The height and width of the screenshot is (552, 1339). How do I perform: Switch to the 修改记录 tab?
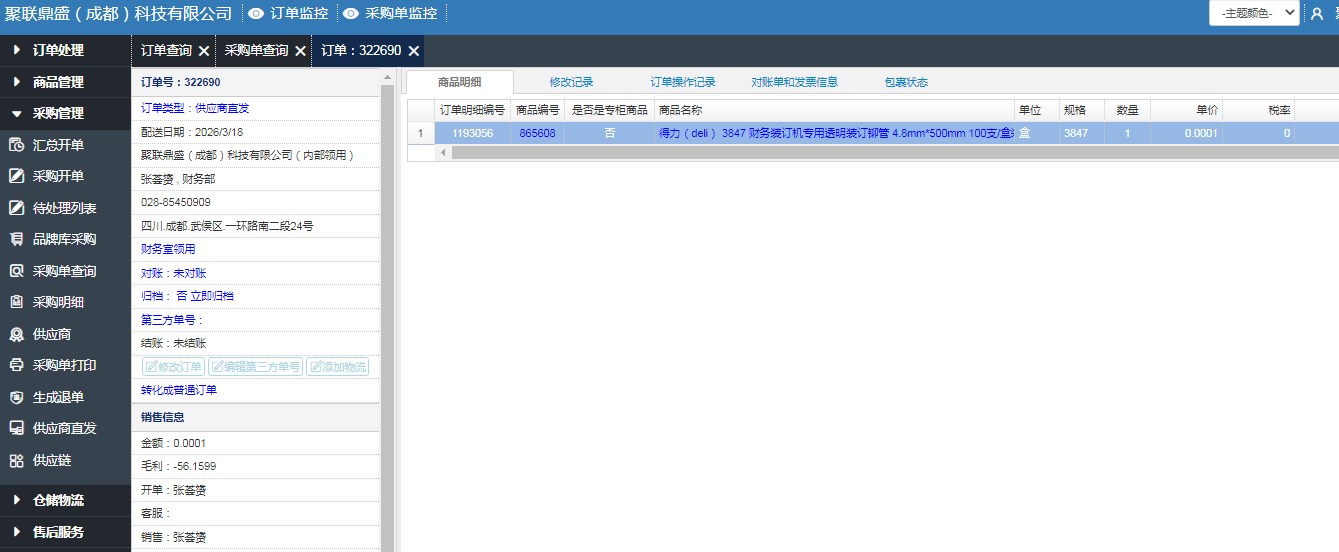pyautogui.click(x=571, y=82)
